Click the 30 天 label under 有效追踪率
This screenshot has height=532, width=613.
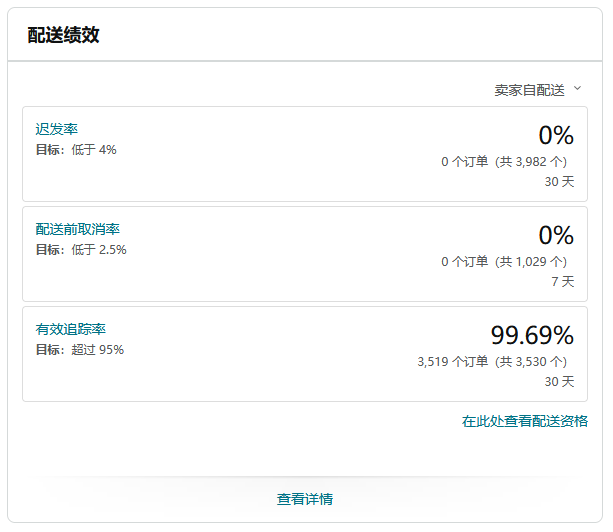tap(559, 382)
